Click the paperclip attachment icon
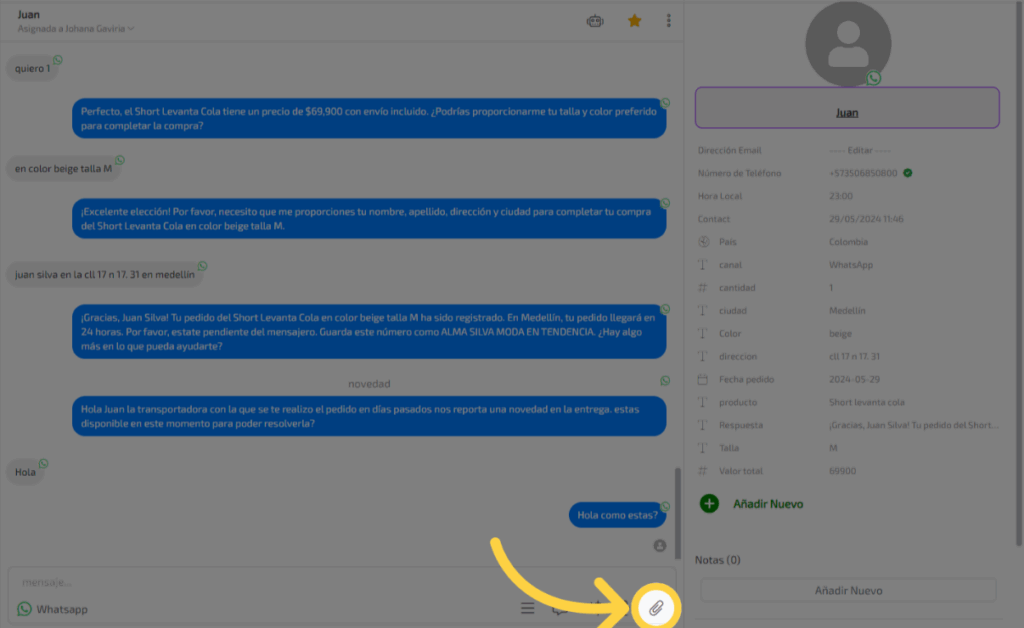Image resolution: width=1024 pixels, height=628 pixels. point(656,608)
